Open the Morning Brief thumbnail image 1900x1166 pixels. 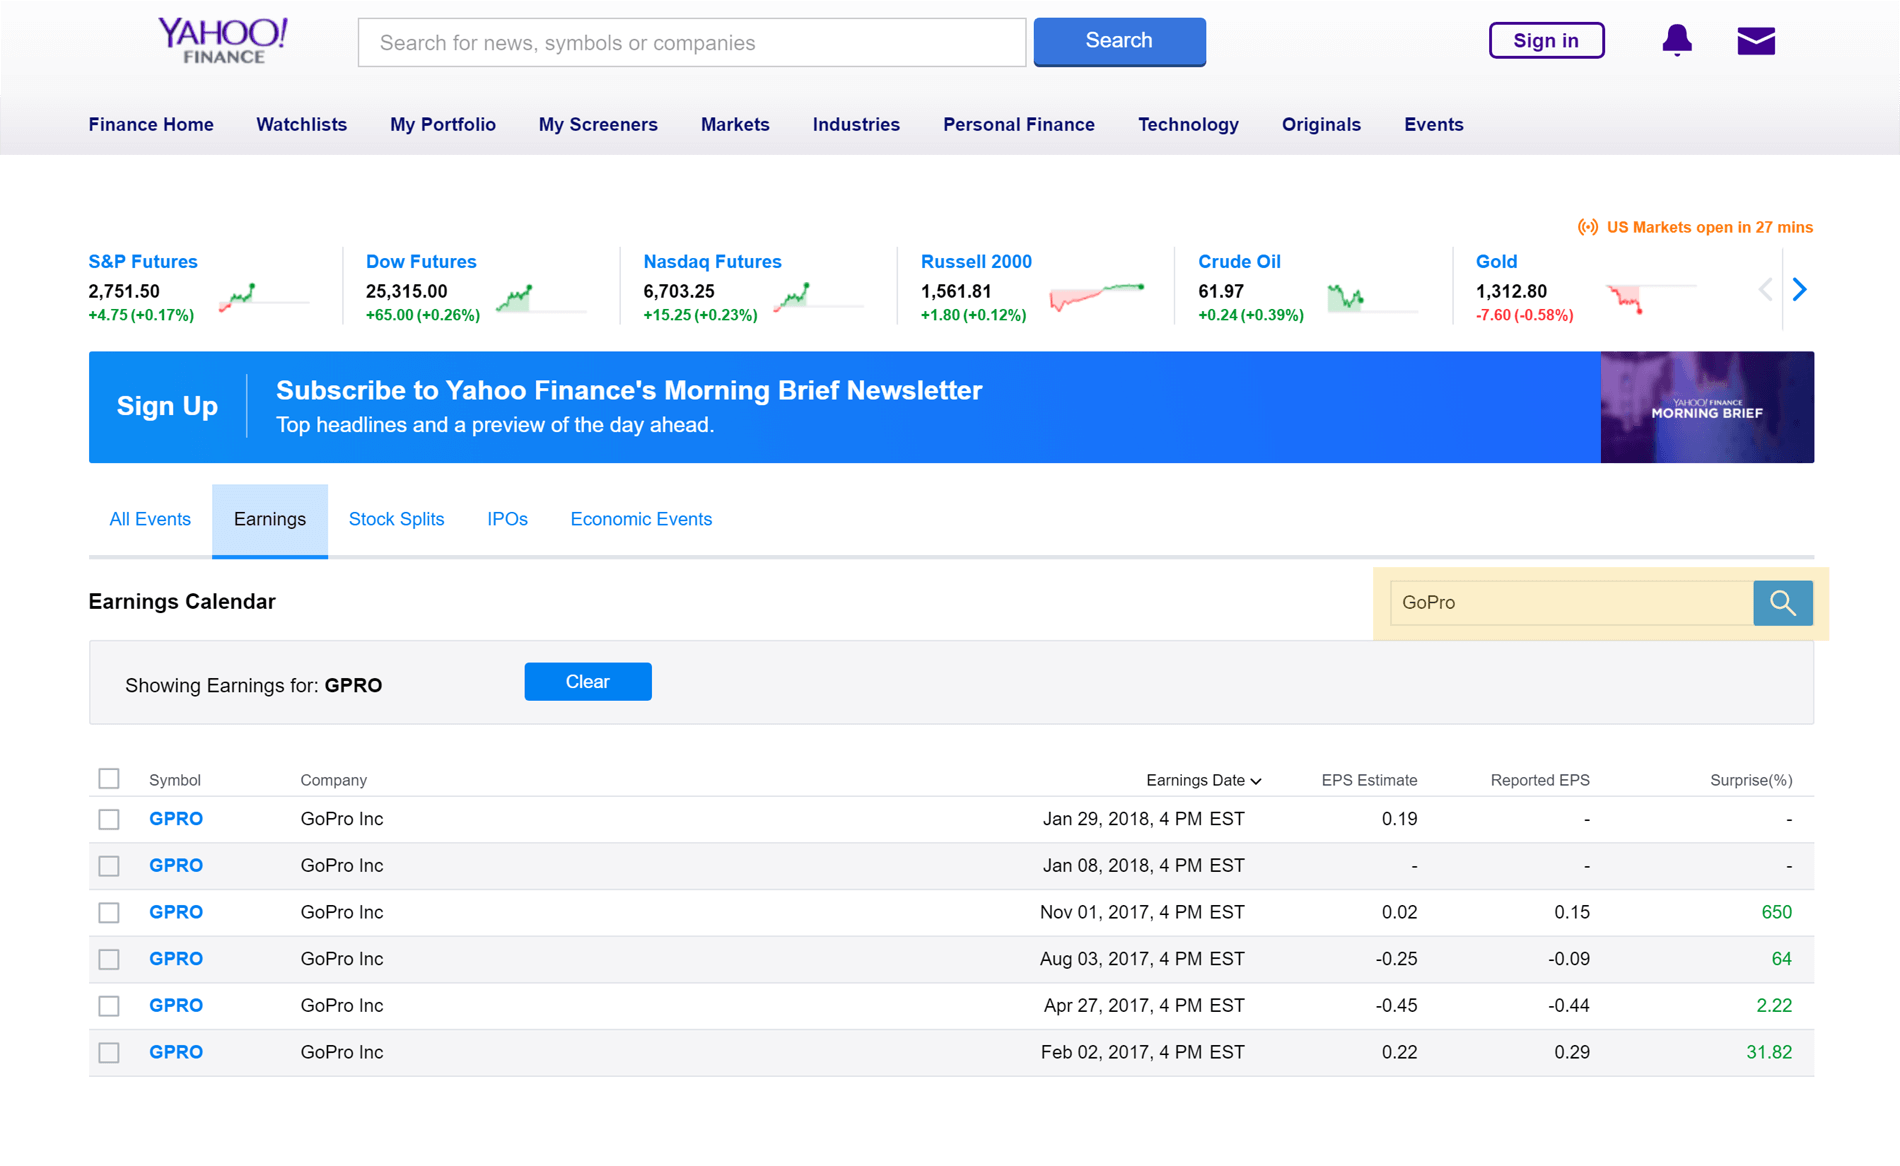(1707, 407)
